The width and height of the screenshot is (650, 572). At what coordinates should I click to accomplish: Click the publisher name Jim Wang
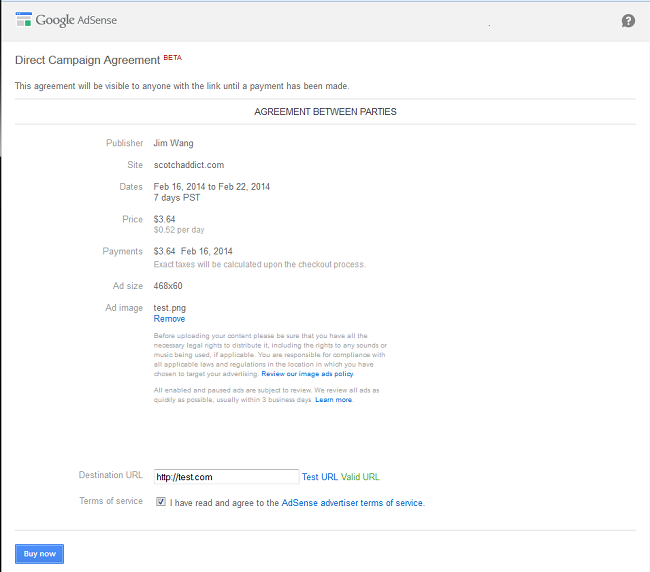(x=173, y=143)
